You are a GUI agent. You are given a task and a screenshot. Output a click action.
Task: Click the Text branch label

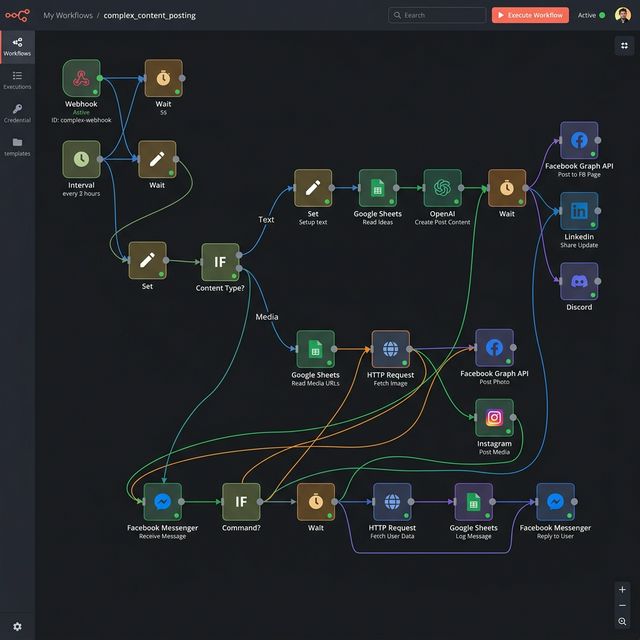(x=266, y=220)
